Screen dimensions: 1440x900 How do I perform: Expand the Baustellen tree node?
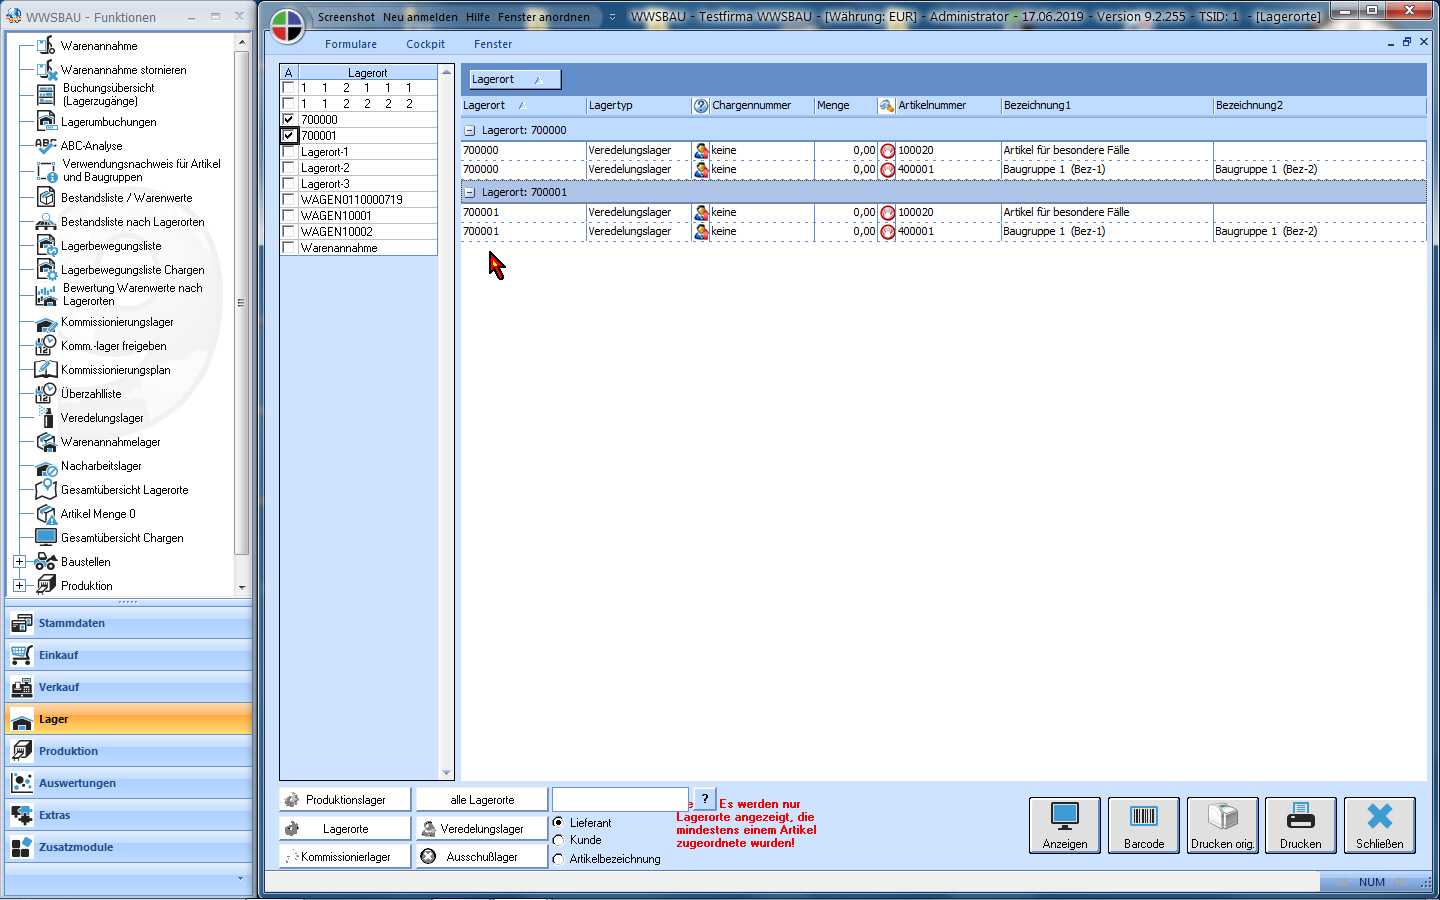pyautogui.click(x=19, y=562)
